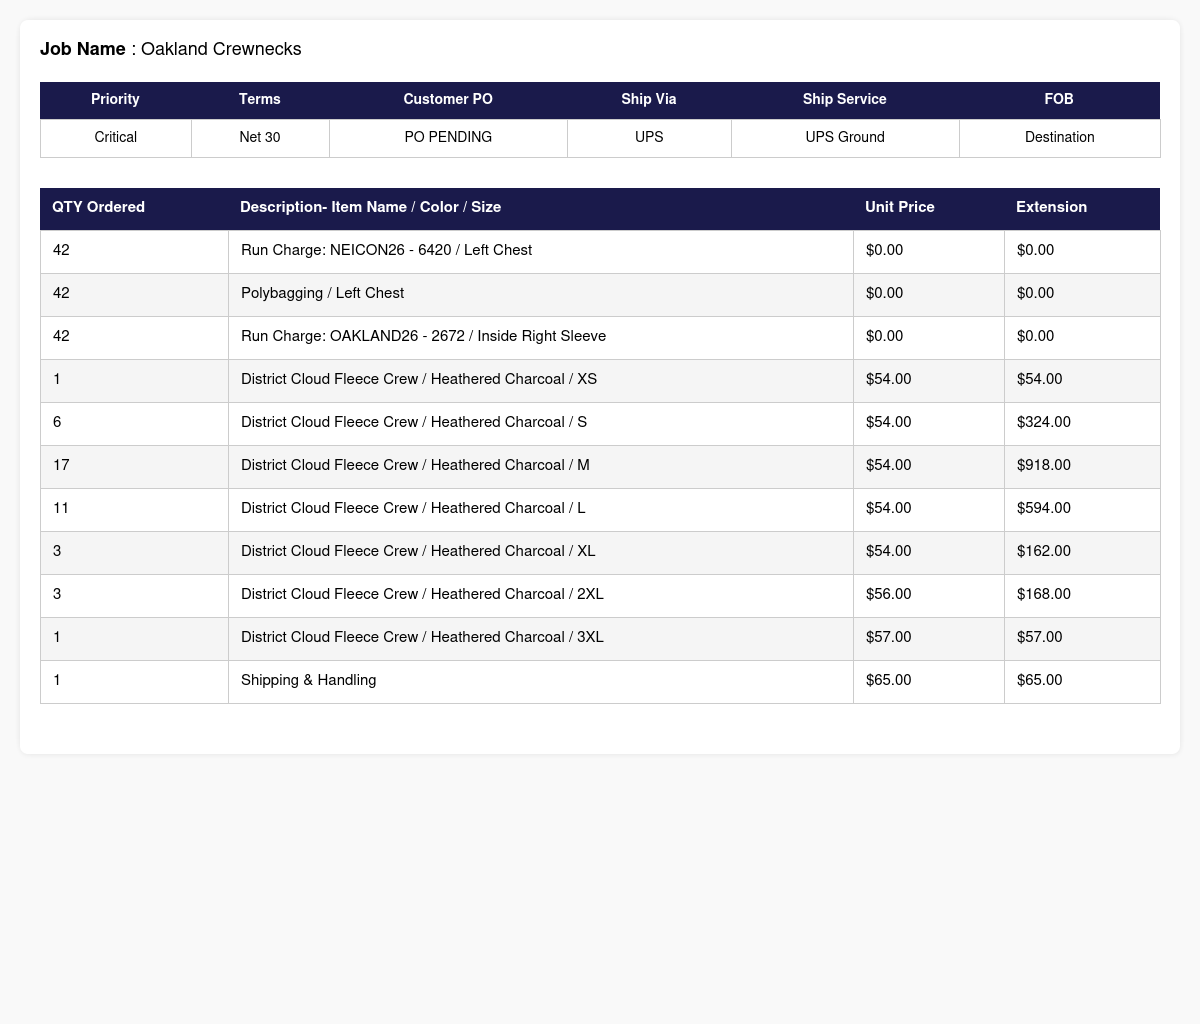Click $0.00 extension in OAKLAND26 row

[1036, 336]
